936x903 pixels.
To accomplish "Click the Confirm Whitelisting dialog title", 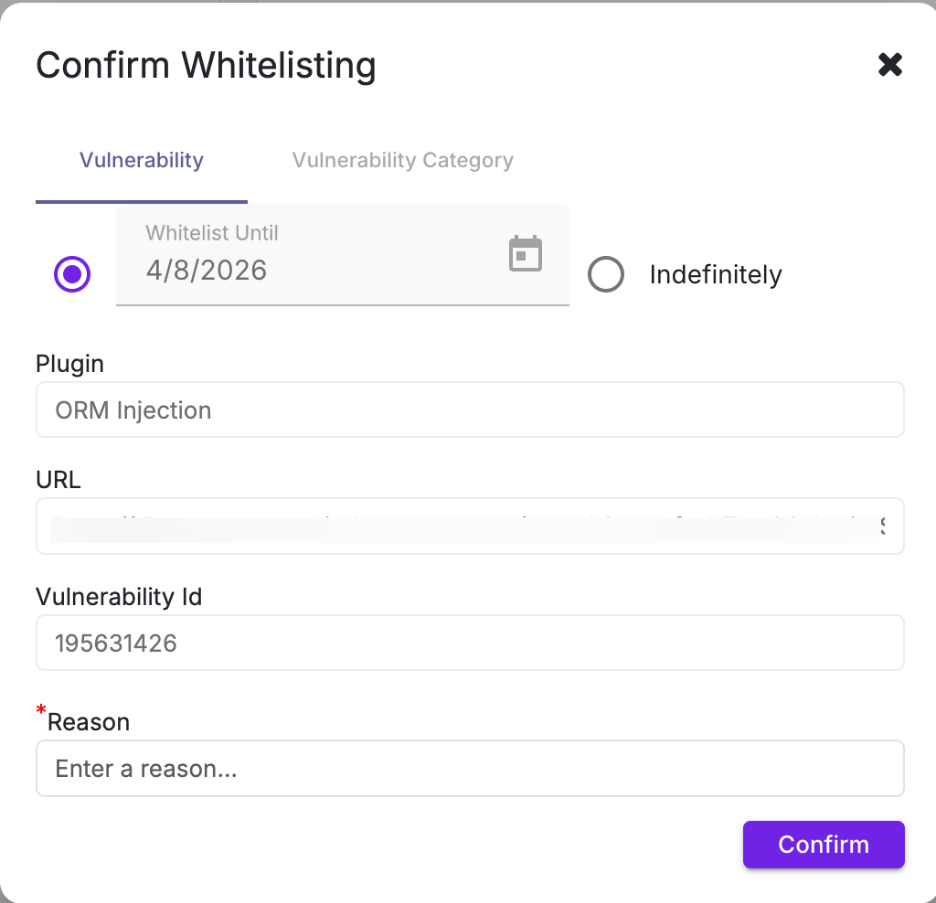I will (x=206, y=66).
